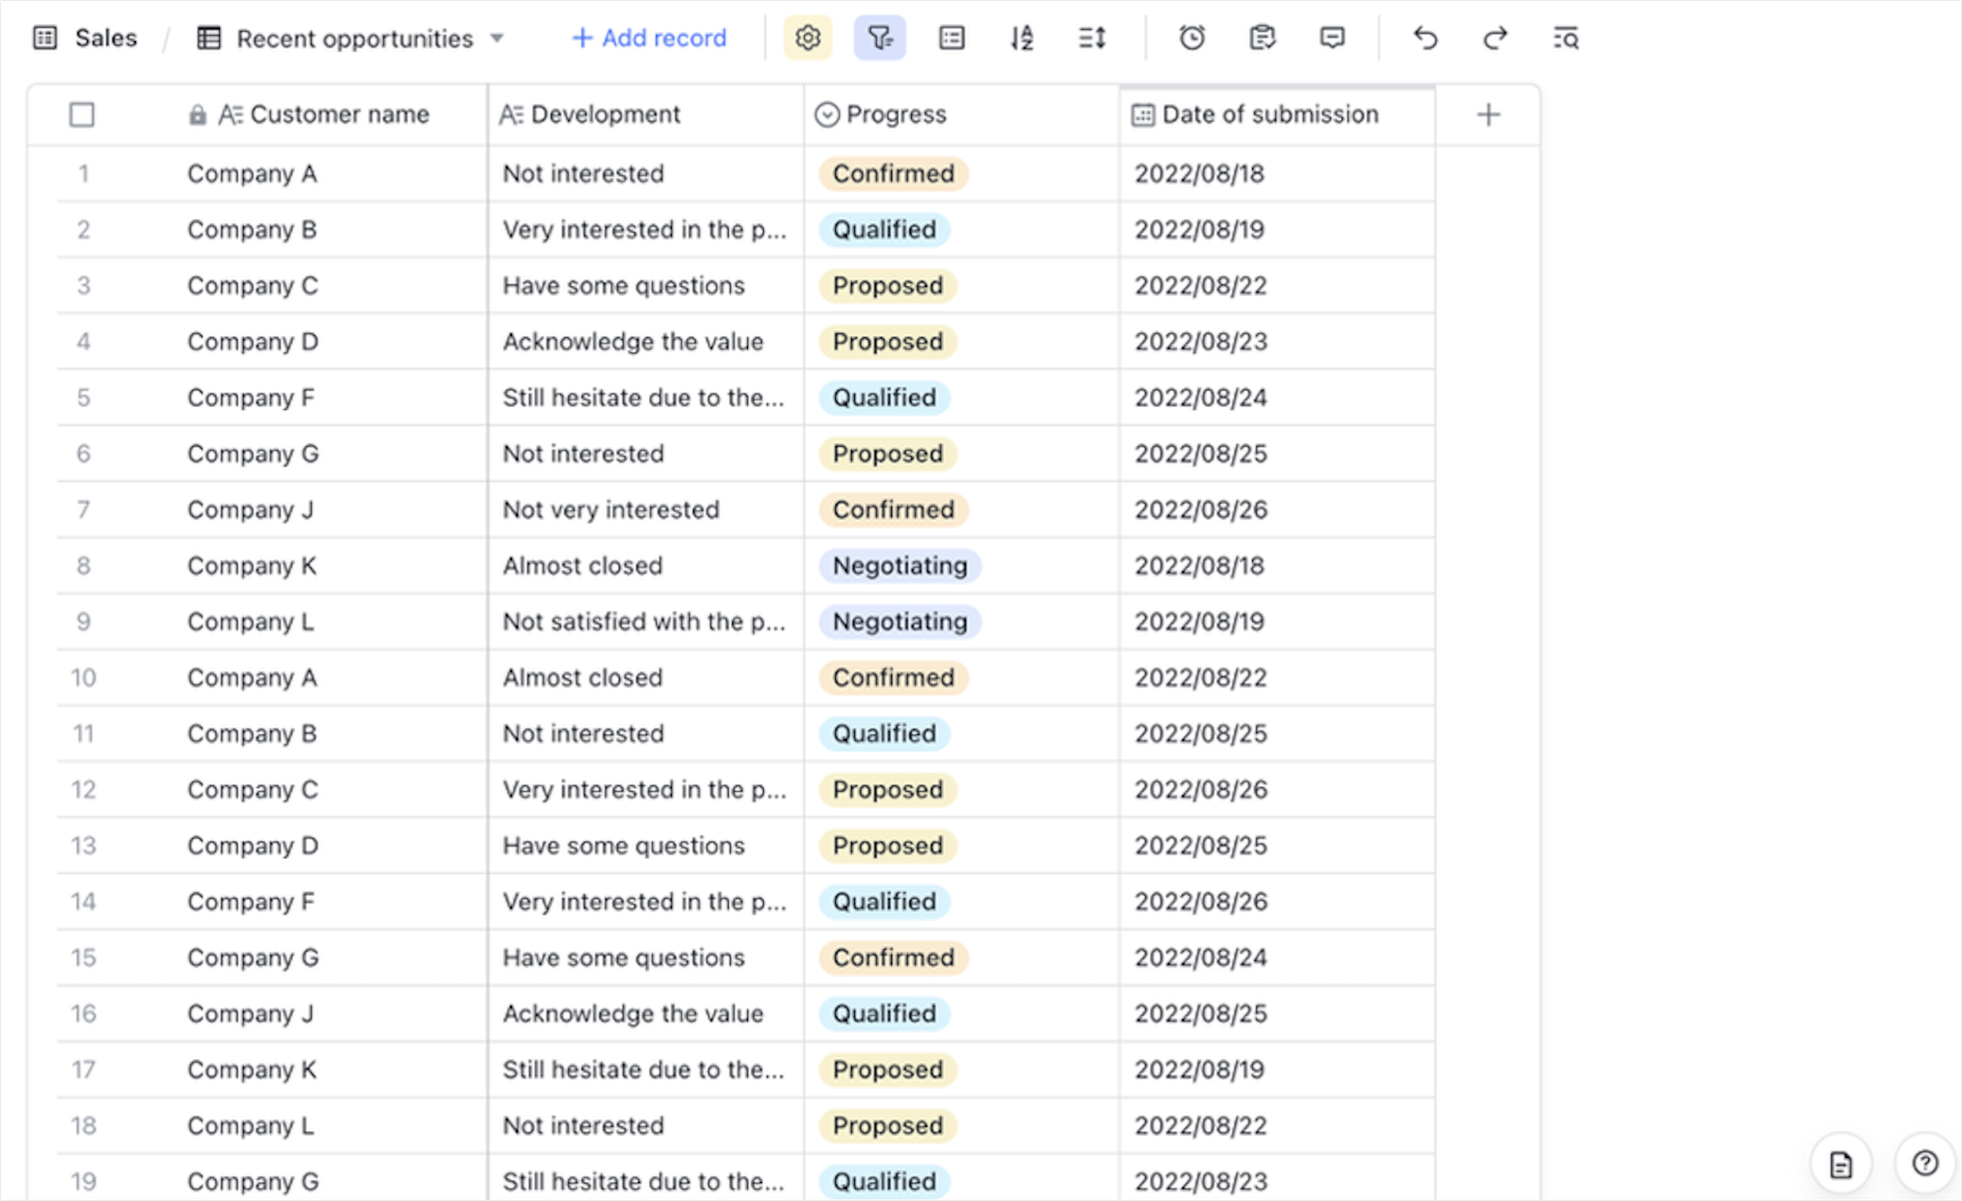
Task: Open comments speech bubble icon
Action: 1332,38
